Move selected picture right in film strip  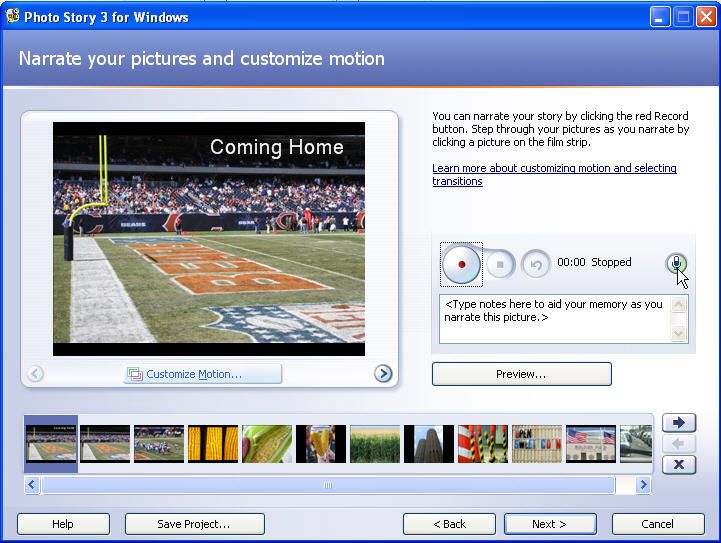click(x=679, y=423)
